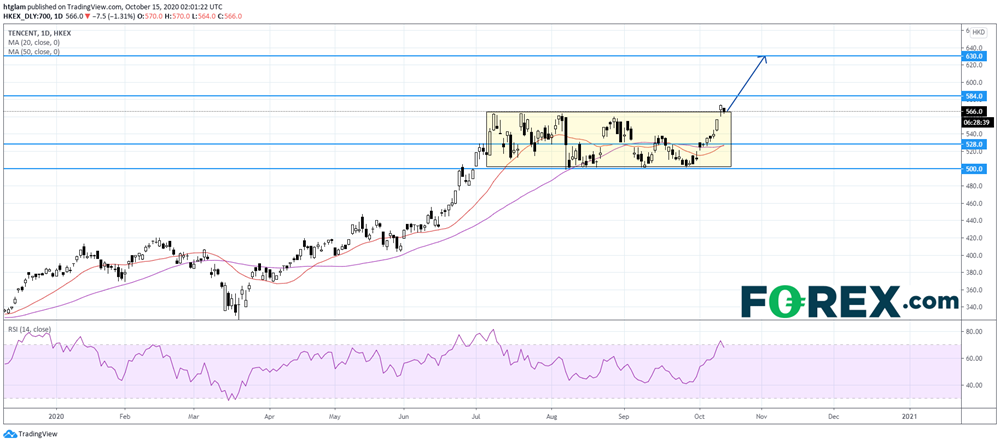The width and height of the screenshot is (1000, 444).
Task: Click the MA (20, close, 0) indicator legend
Action: coord(32,42)
